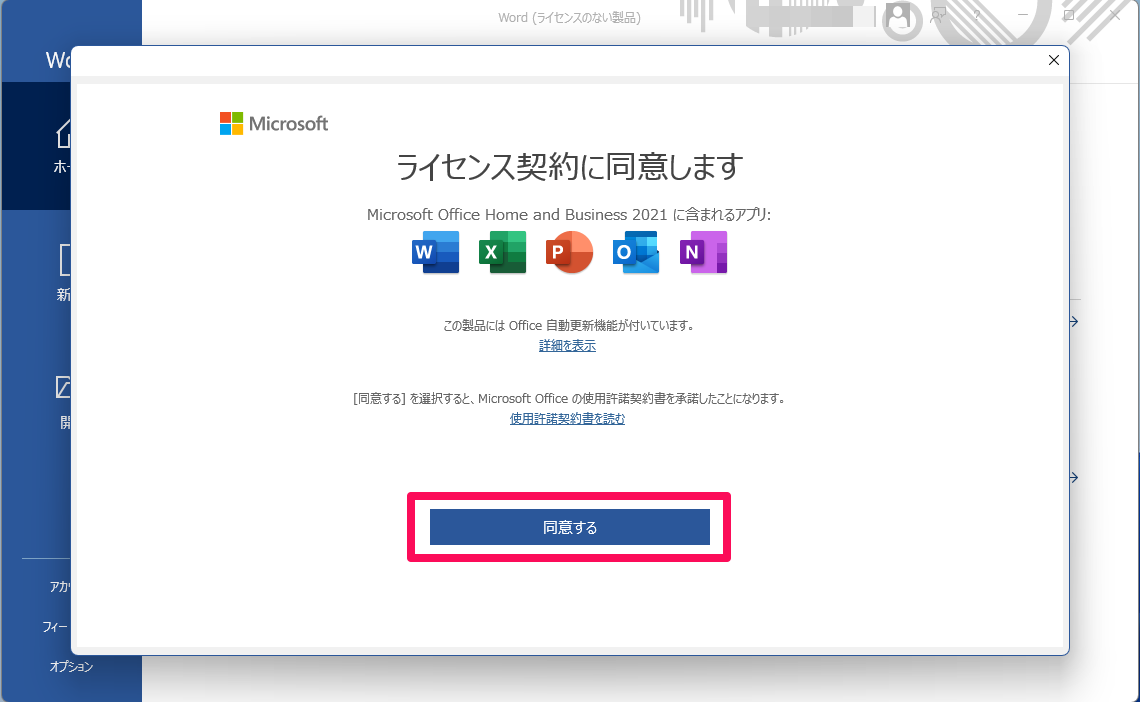Image resolution: width=1140 pixels, height=702 pixels.
Task: Click the PowerPoint app icon
Action: (x=569, y=252)
